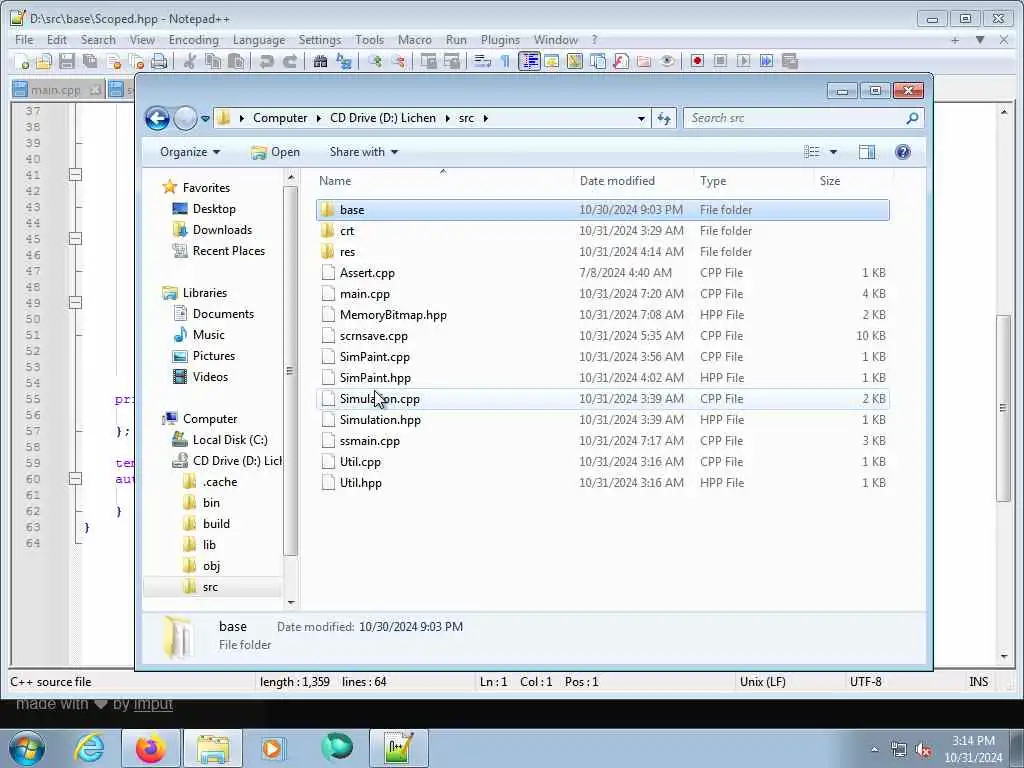Toggle Show All Characters pilcrow icon
The width and height of the screenshot is (1024, 768).
(505, 61)
